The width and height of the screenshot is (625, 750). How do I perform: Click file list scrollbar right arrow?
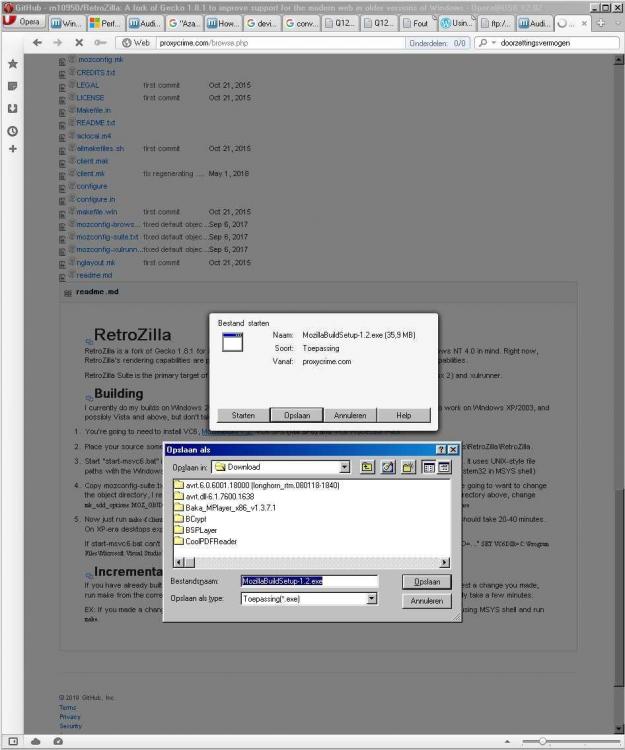[x=445, y=562]
